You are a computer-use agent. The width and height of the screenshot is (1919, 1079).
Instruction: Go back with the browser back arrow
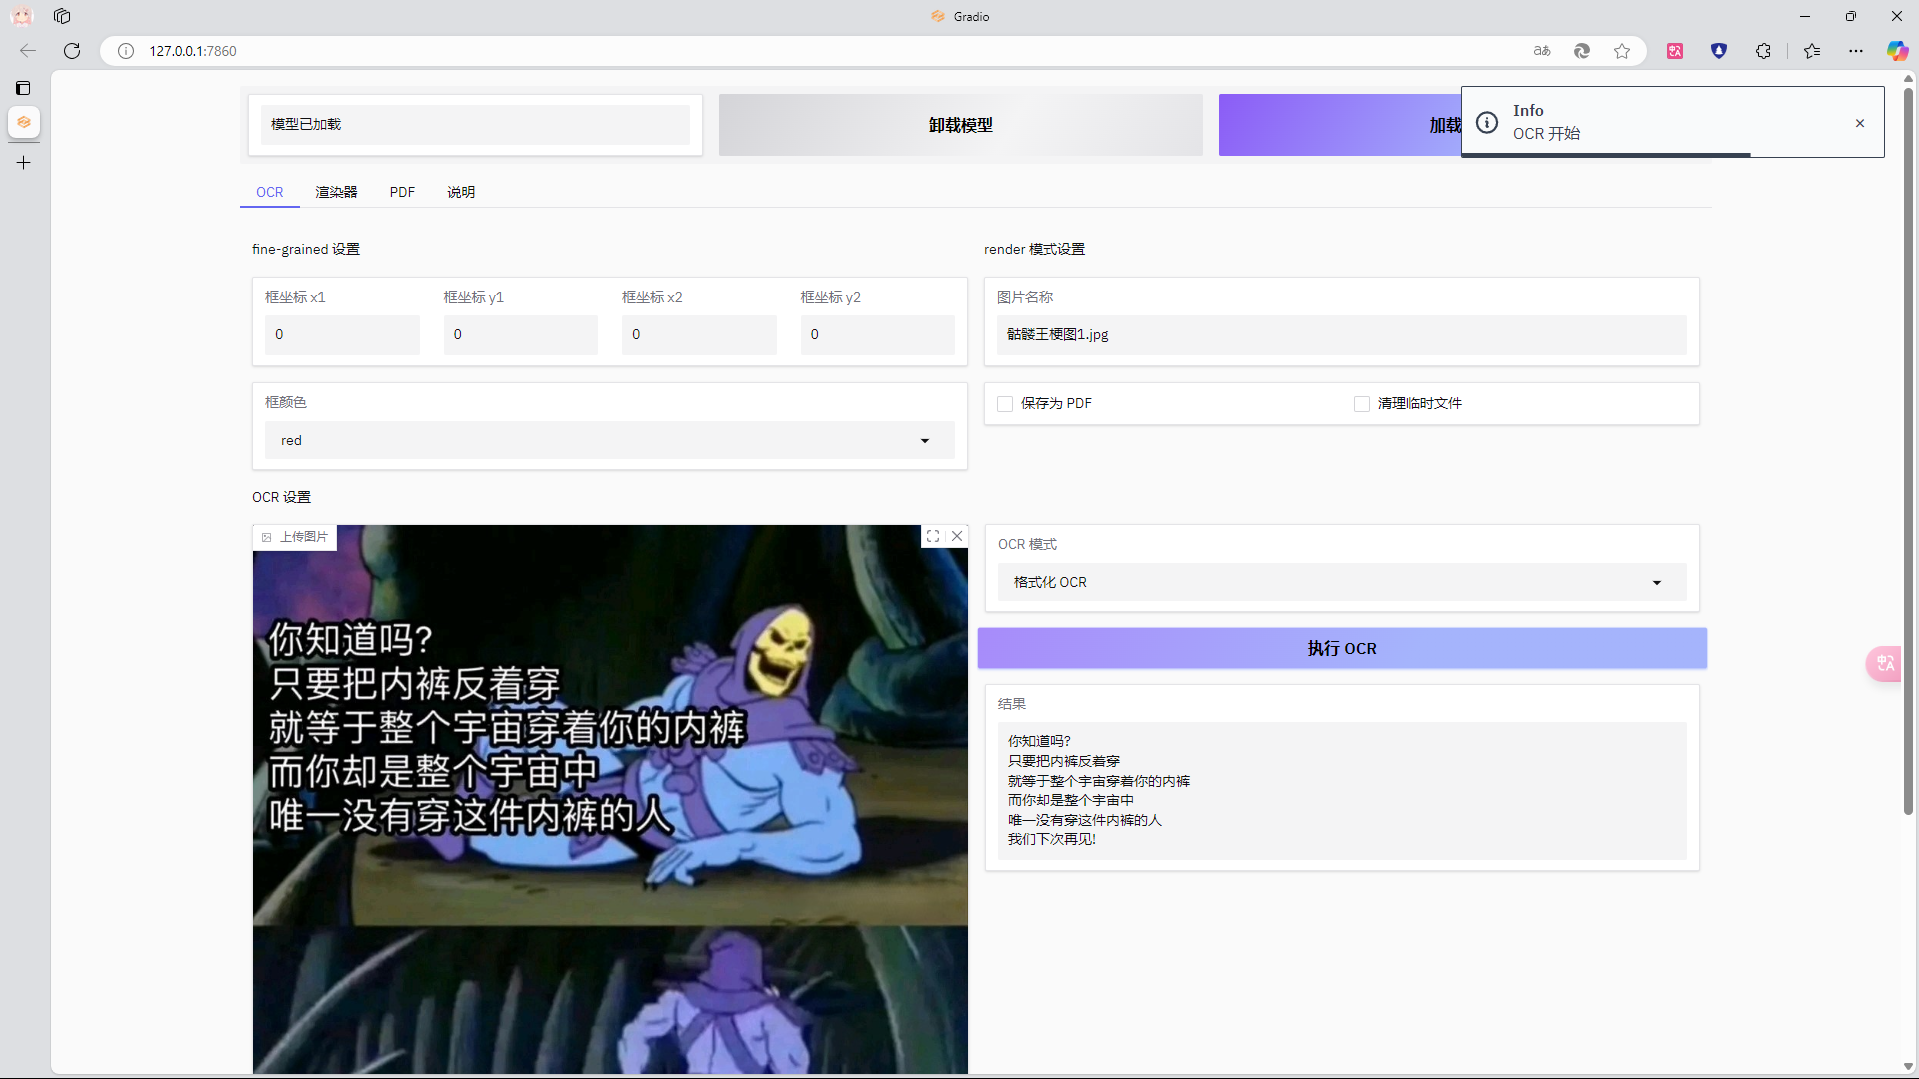28,51
